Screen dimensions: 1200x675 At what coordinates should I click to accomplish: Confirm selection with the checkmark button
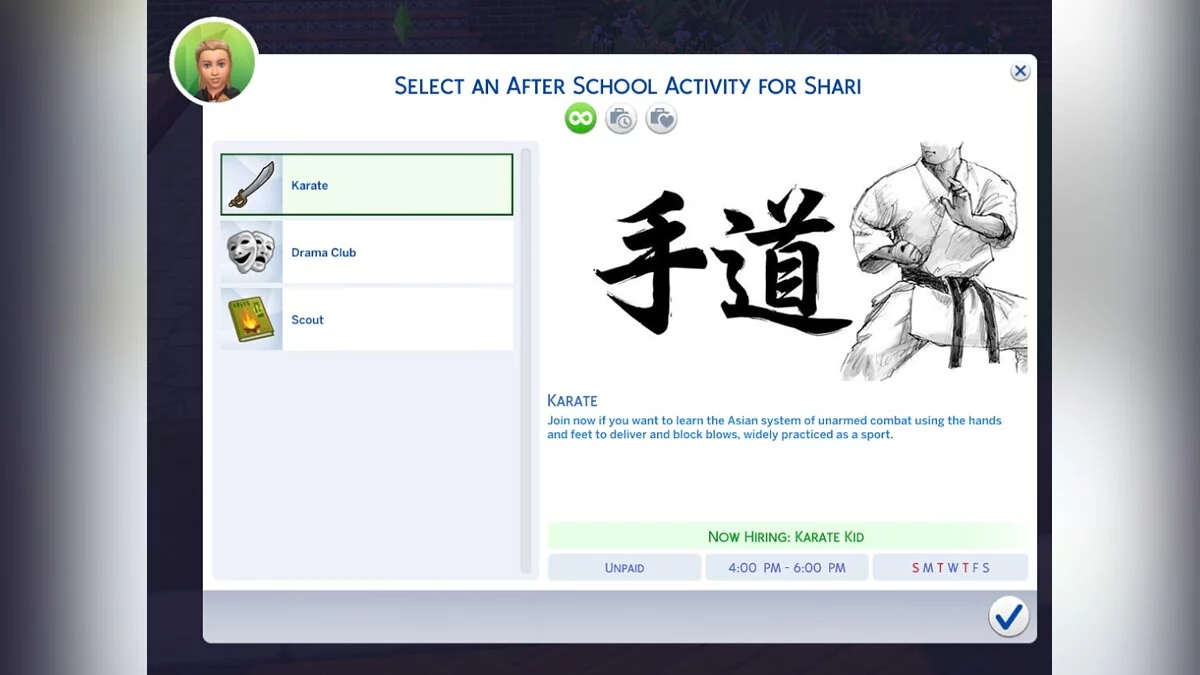[x=1009, y=616]
